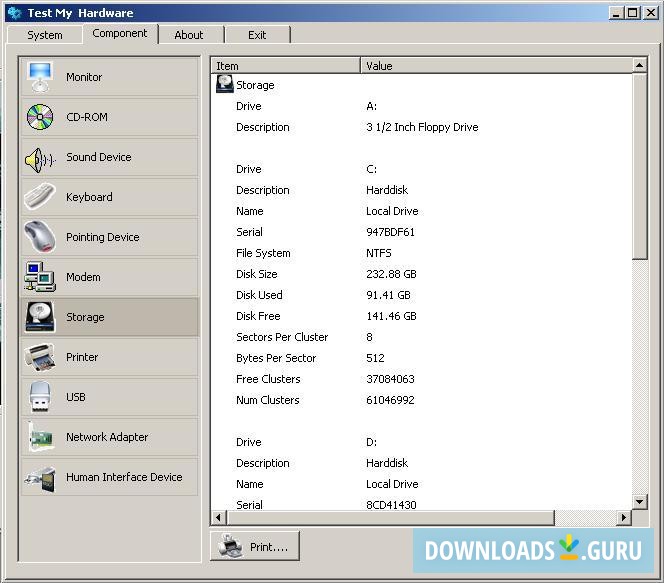Image resolution: width=664 pixels, height=583 pixels.
Task: Click the 'File System' row label
Action: [x=263, y=253]
